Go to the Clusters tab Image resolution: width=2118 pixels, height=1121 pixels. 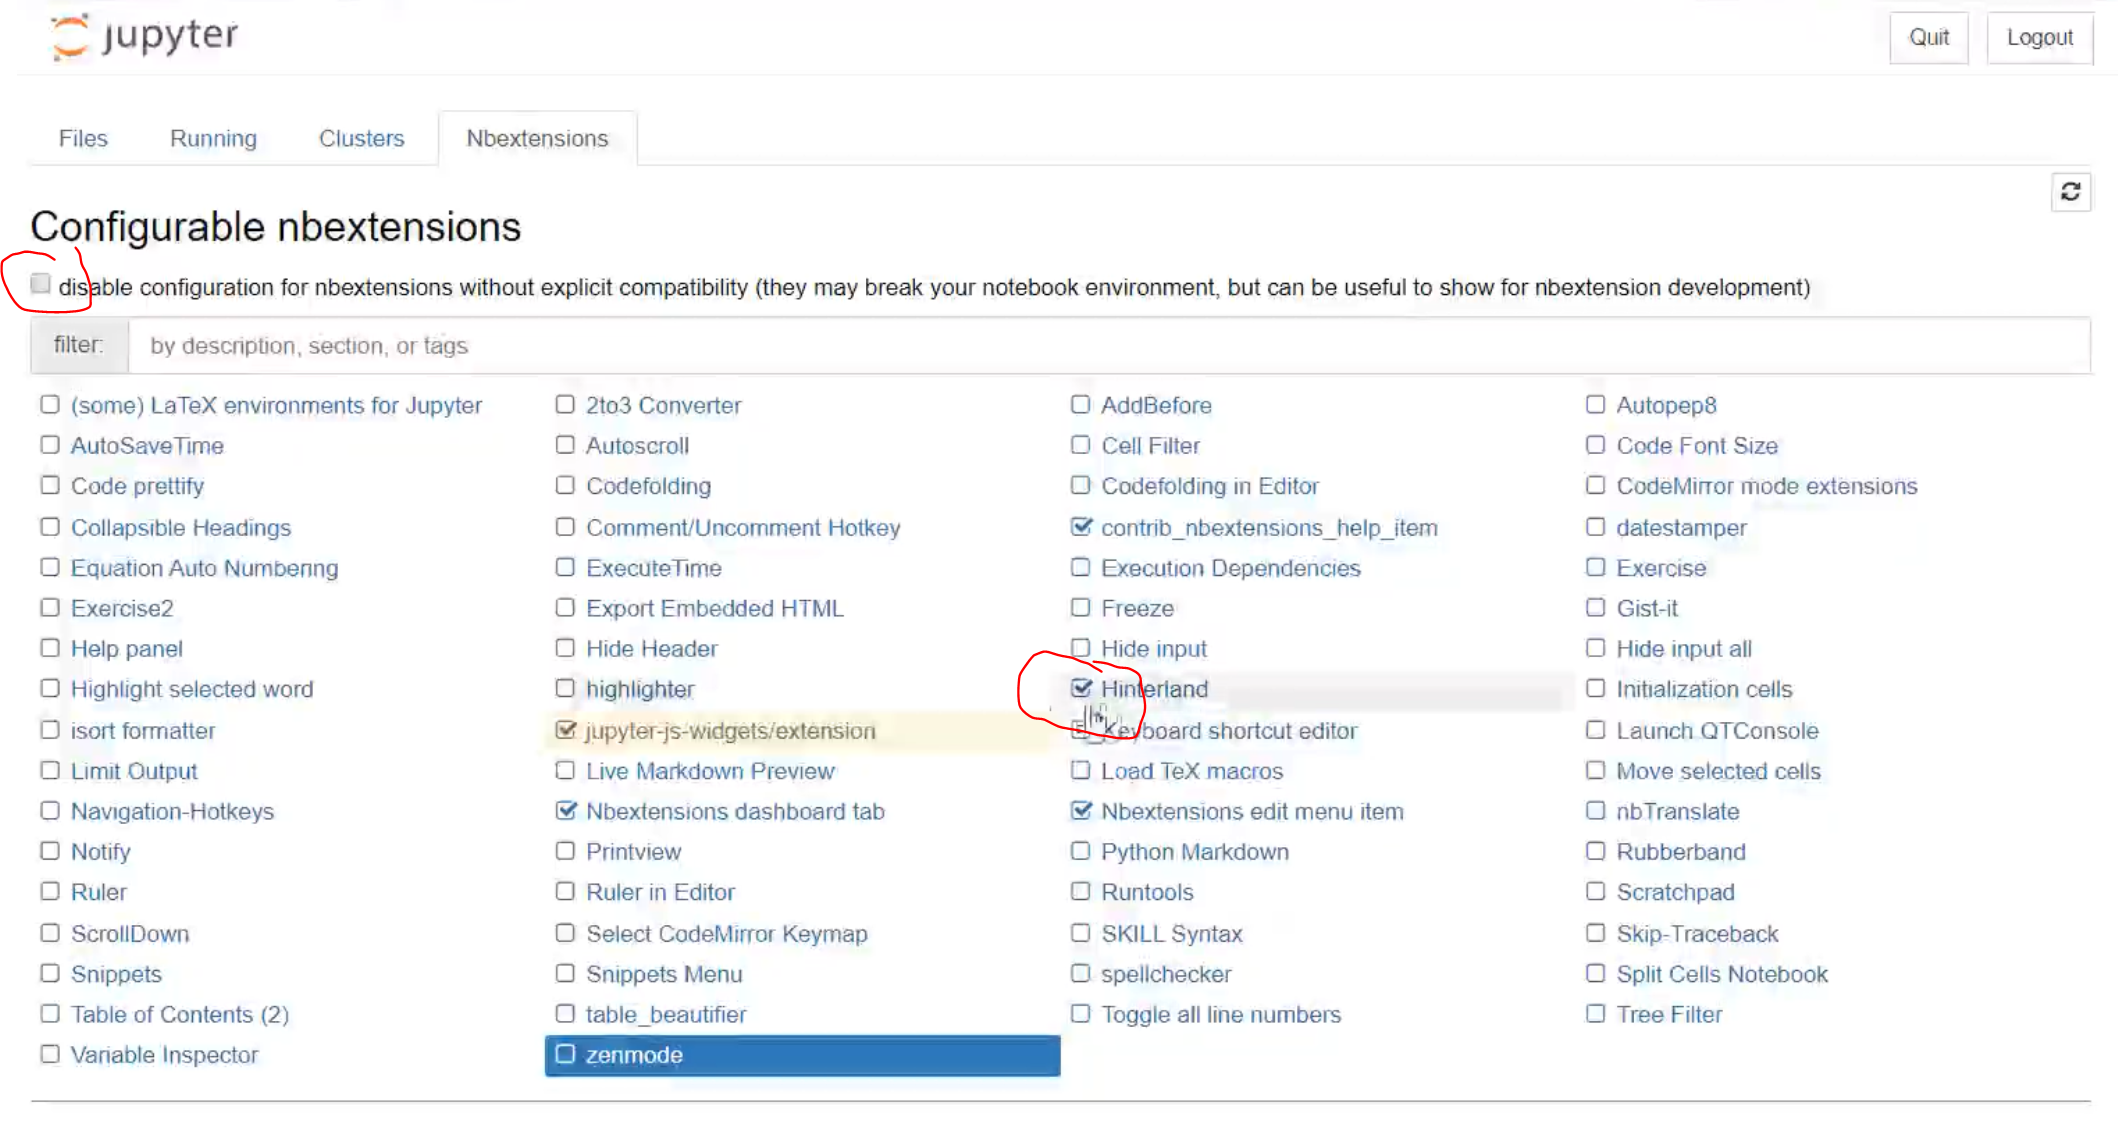click(361, 138)
